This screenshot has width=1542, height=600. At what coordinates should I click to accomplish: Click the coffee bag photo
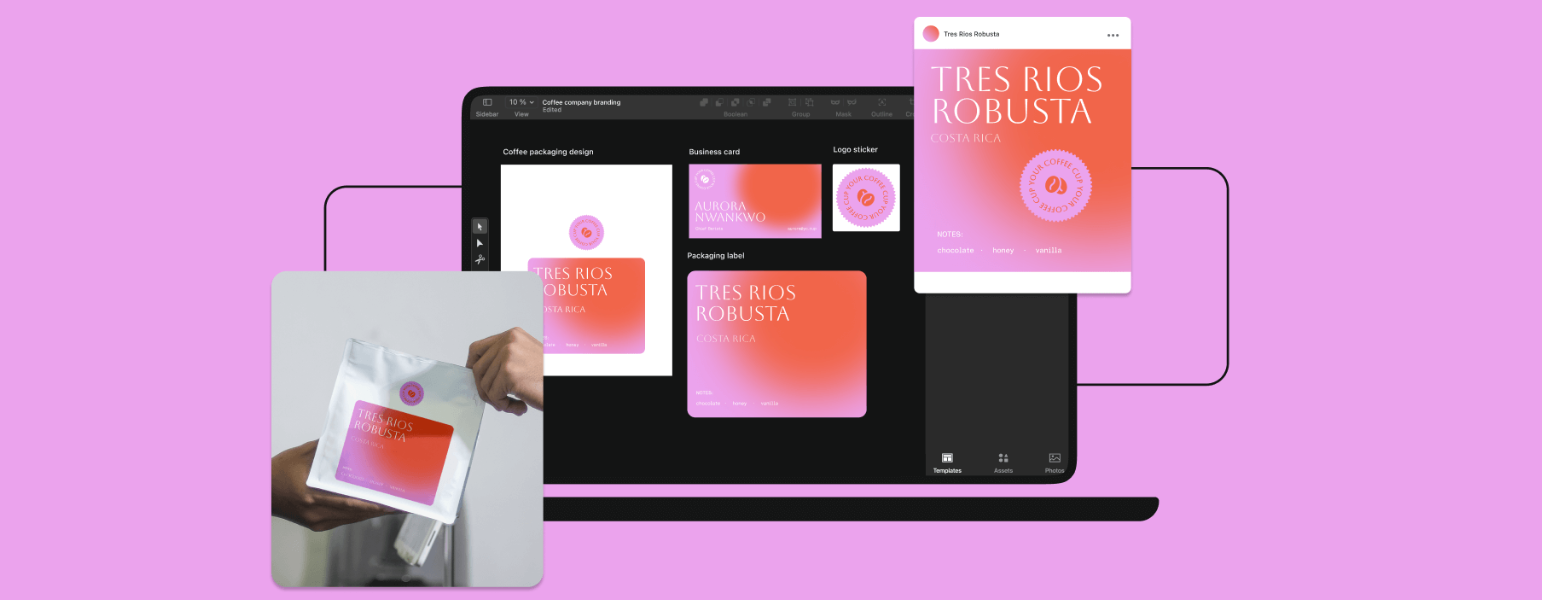tap(407, 429)
